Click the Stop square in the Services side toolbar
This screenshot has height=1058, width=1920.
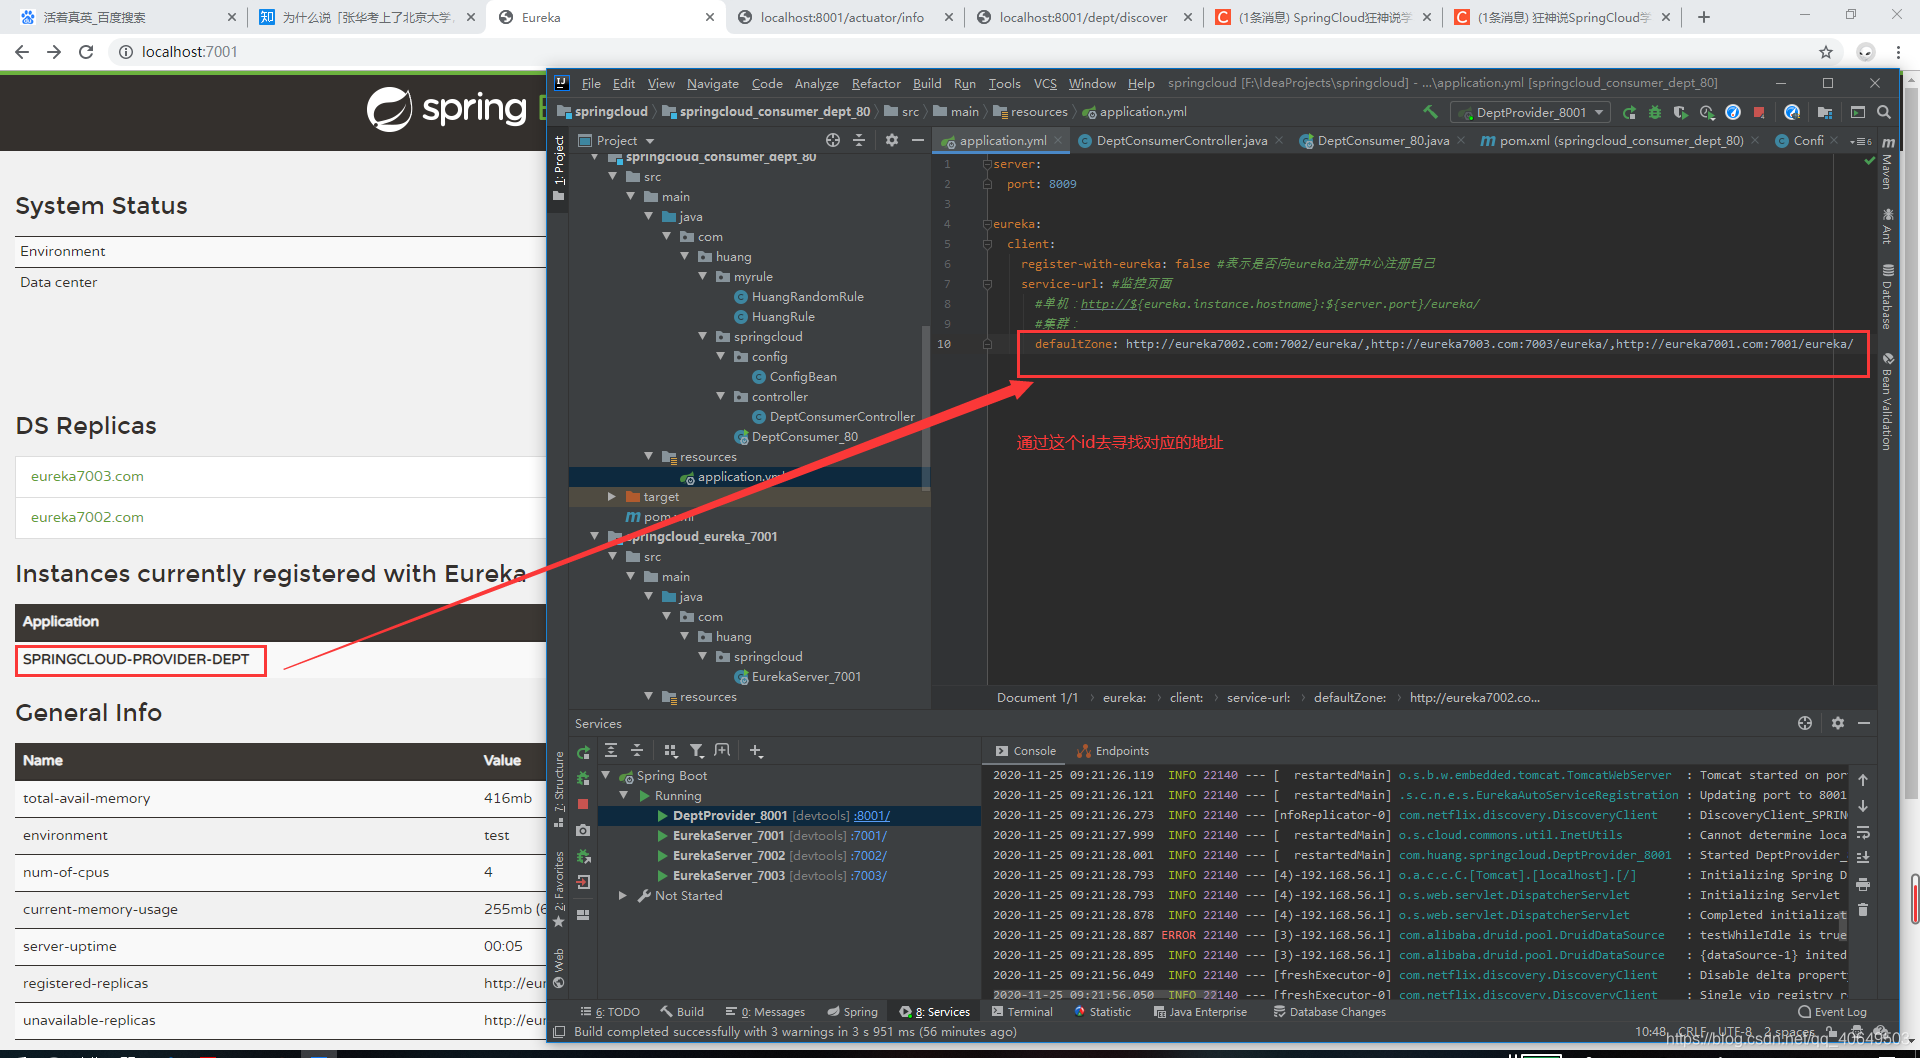point(583,804)
